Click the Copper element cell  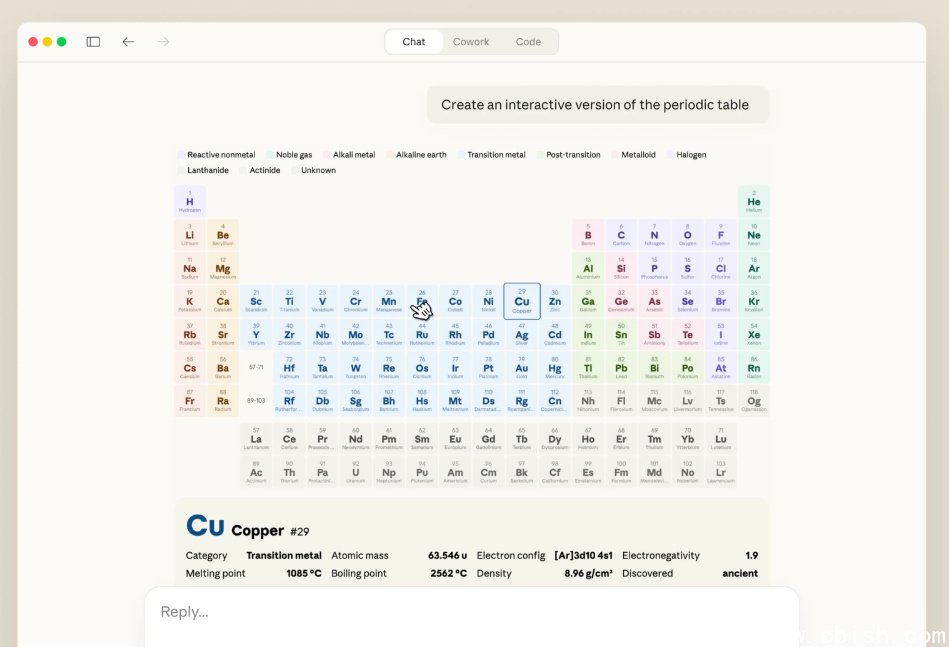[x=522, y=301]
